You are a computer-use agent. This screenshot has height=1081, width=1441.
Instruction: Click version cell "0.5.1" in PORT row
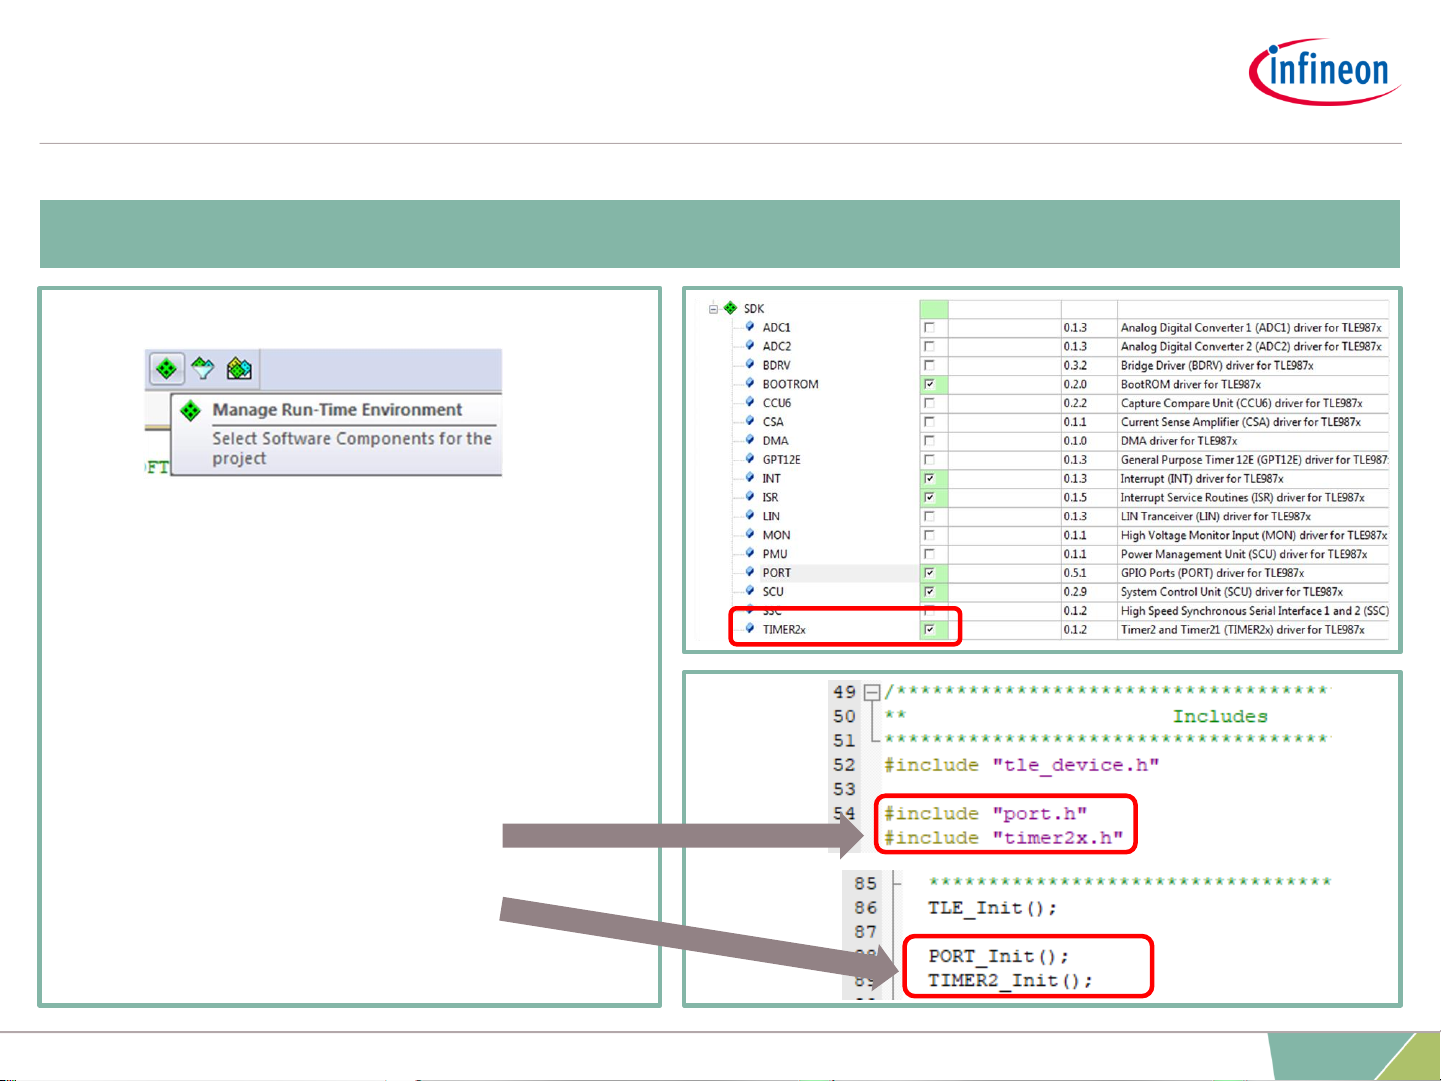point(1075,573)
